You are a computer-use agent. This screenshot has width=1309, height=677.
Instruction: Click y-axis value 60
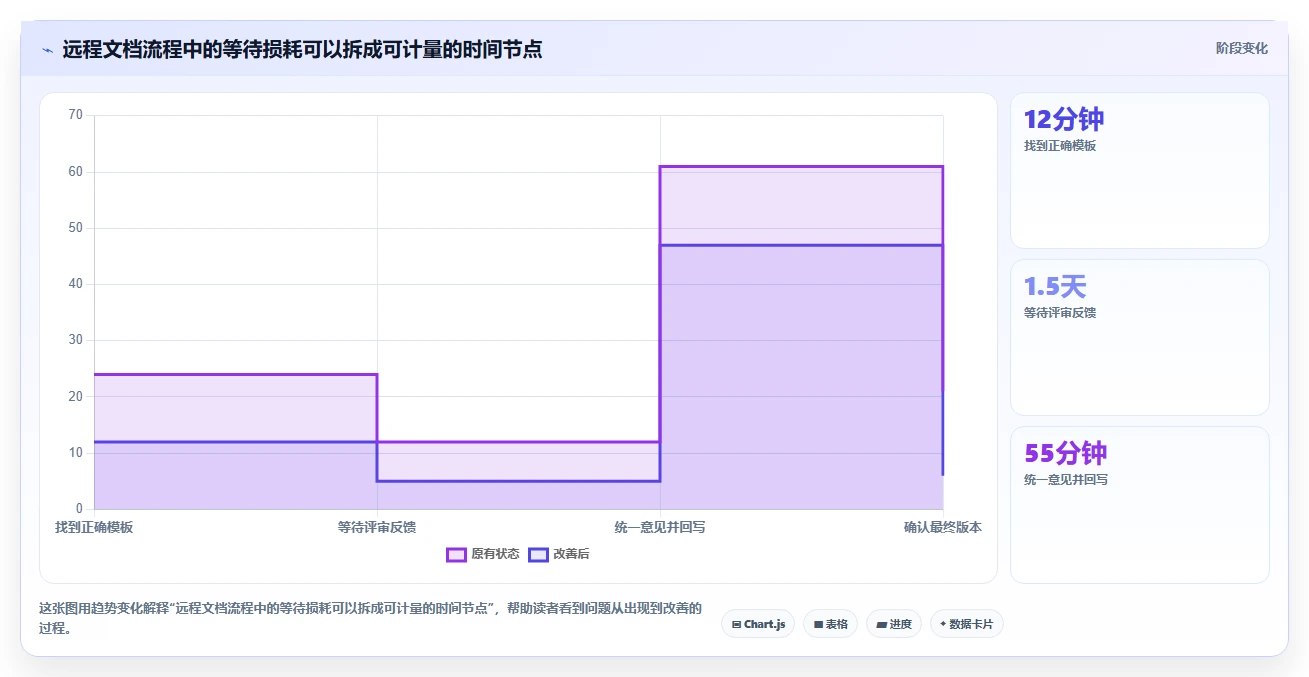tap(75, 171)
